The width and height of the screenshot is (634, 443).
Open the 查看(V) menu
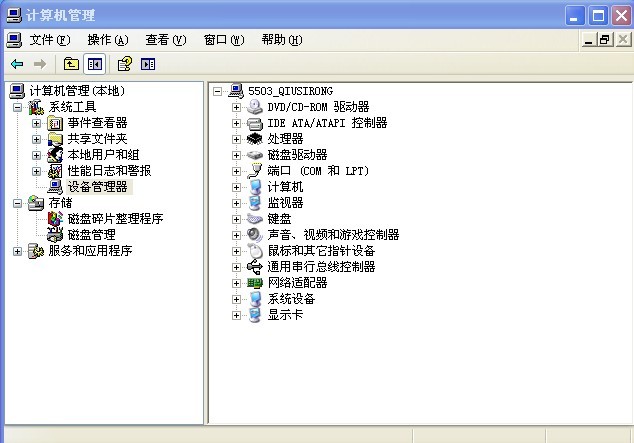click(166, 40)
